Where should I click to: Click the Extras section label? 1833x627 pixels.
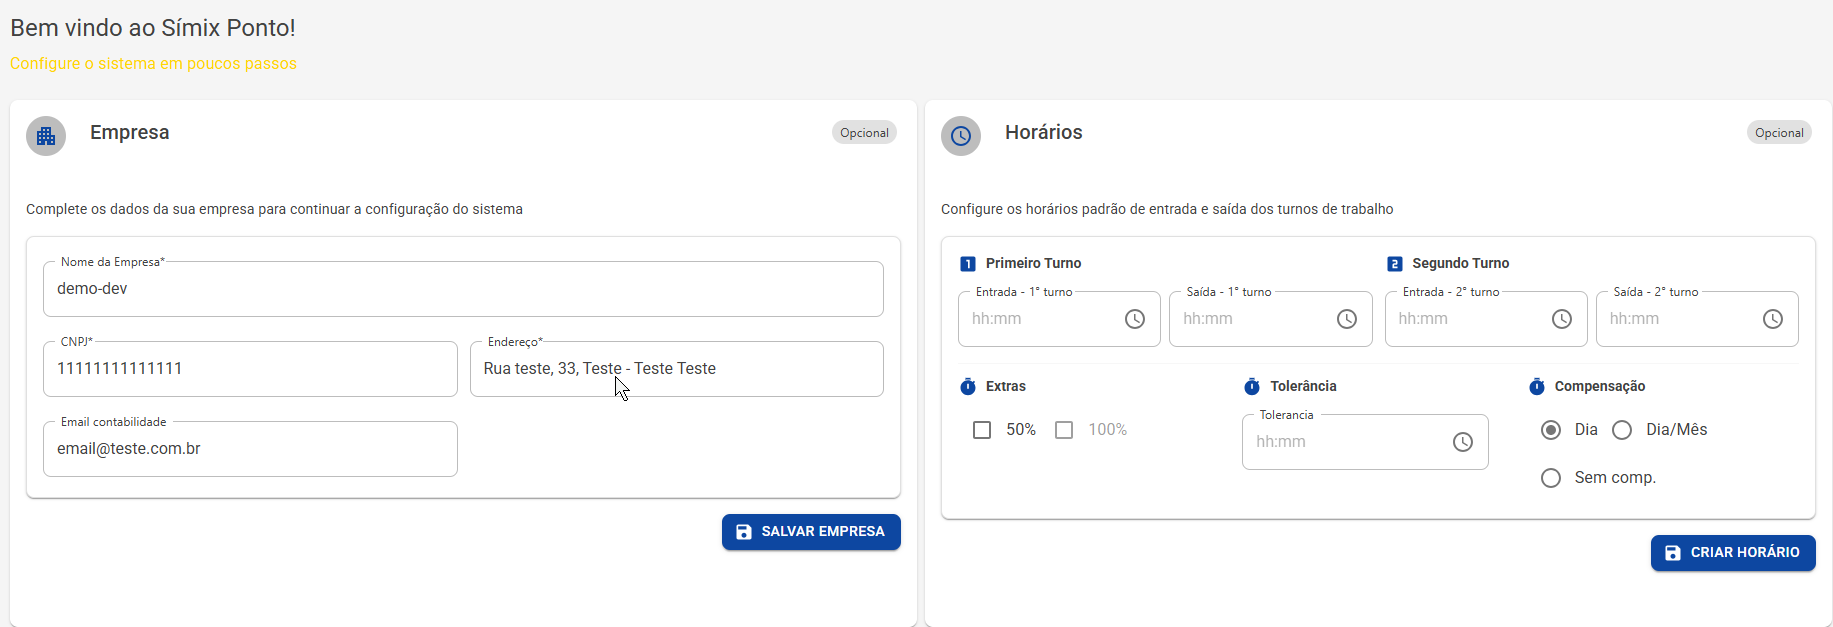pyautogui.click(x=1006, y=387)
